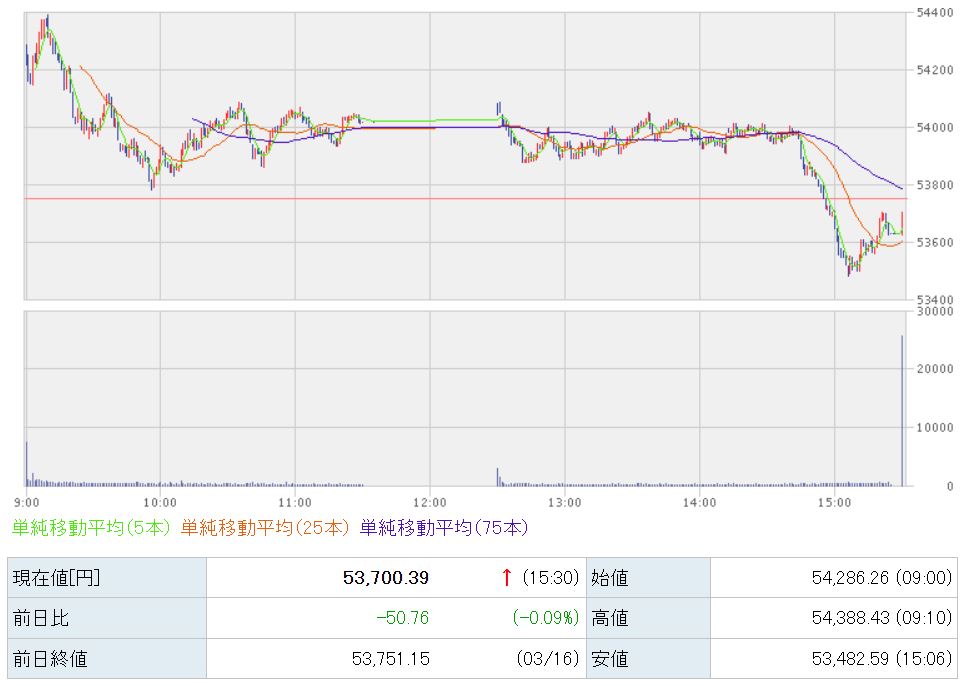Click the tall closing volume bar at 15:30

coord(902,410)
